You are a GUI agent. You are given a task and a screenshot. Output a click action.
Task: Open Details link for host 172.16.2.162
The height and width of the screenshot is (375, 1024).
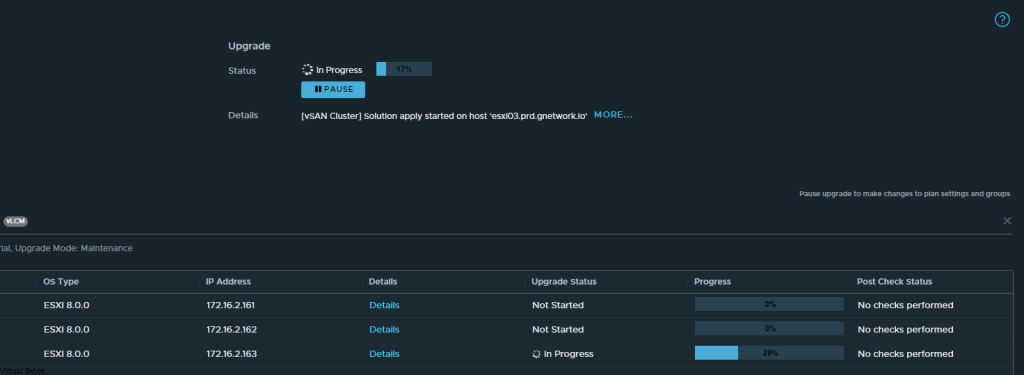click(x=384, y=329)
